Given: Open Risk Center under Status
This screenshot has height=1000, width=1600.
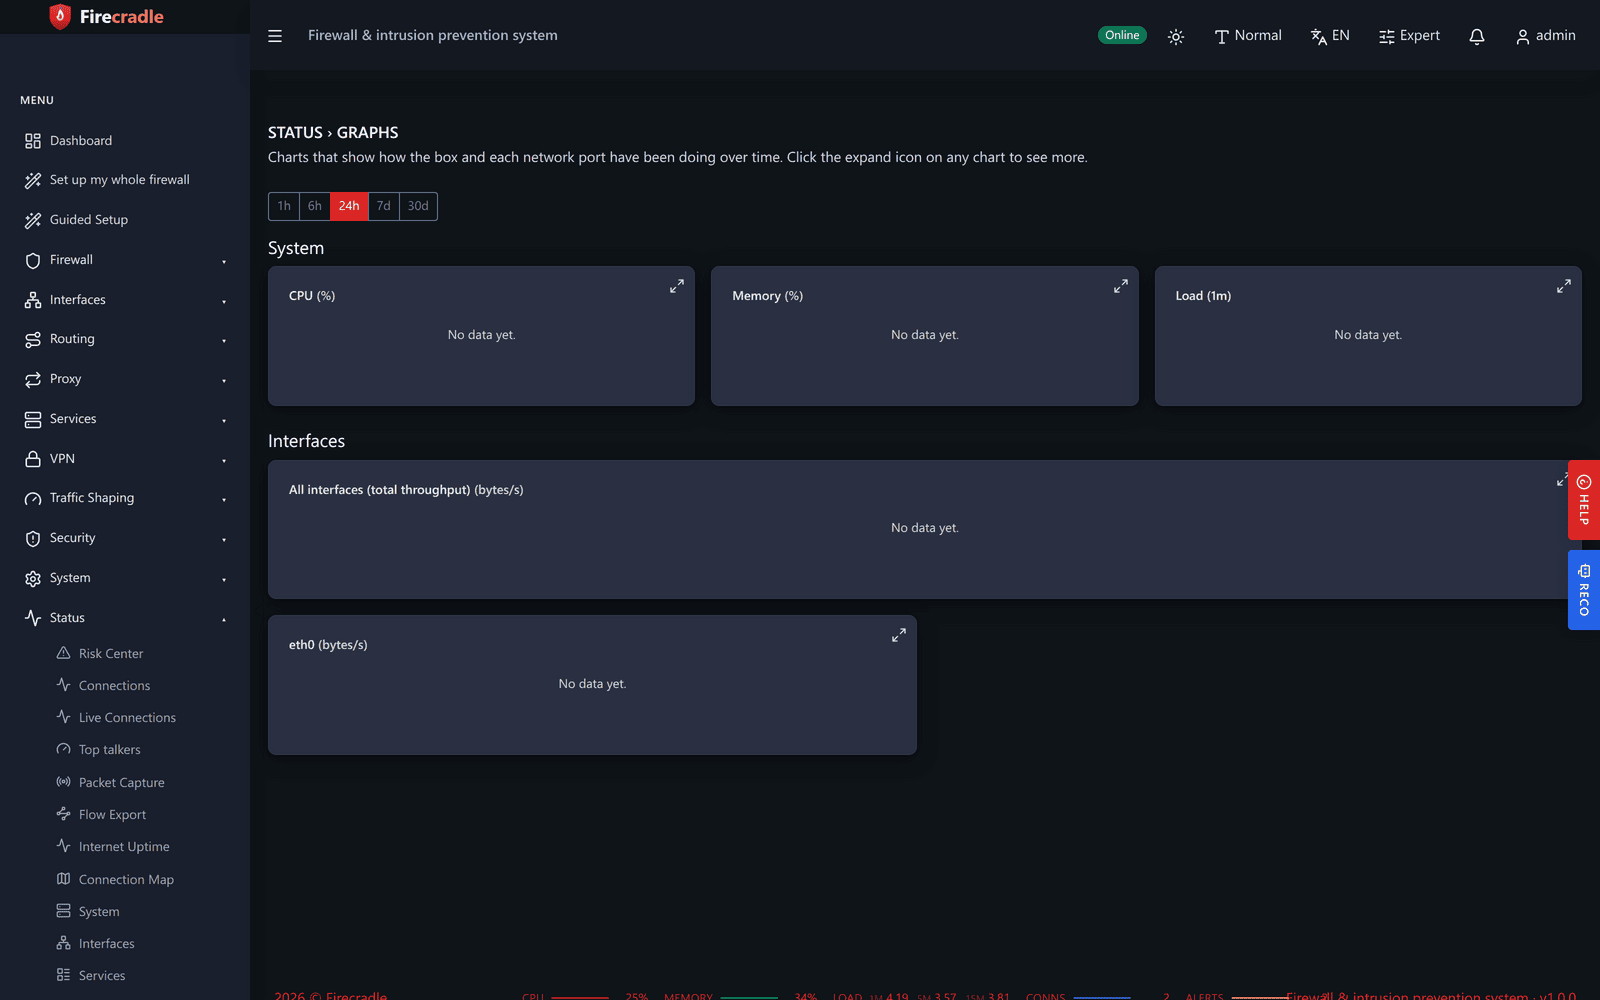Looking at the screenshot, I should pyautogui.click(x=111, y=654).
